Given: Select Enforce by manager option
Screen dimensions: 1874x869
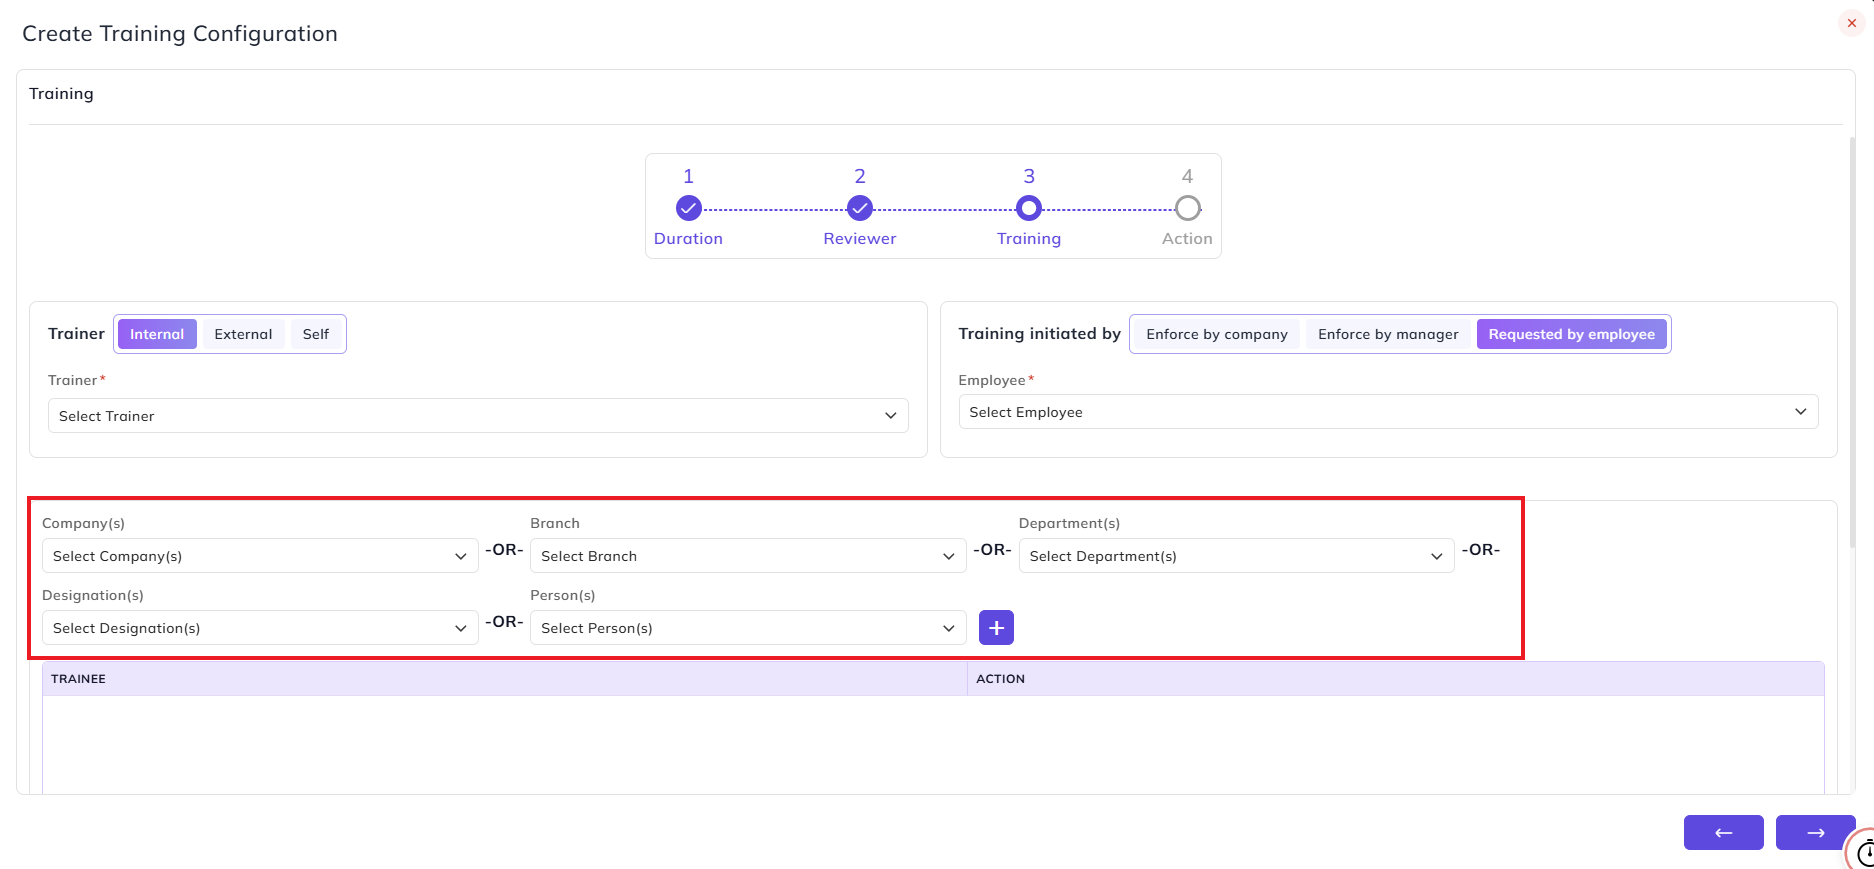Looking at the screenshot, I should (1388, 334).
